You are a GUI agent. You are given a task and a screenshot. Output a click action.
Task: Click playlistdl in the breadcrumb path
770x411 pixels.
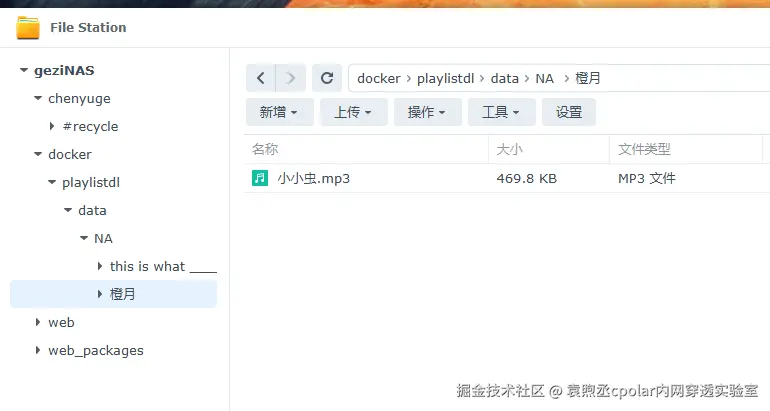pos(445,79)
